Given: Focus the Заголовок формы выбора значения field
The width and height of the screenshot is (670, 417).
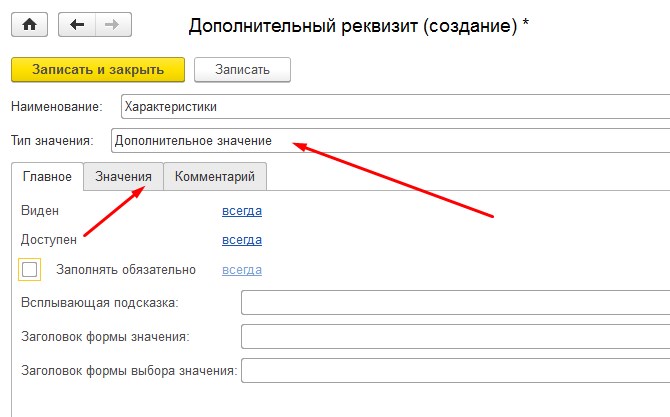Looking at the screenshot, I should pos(455,370).
